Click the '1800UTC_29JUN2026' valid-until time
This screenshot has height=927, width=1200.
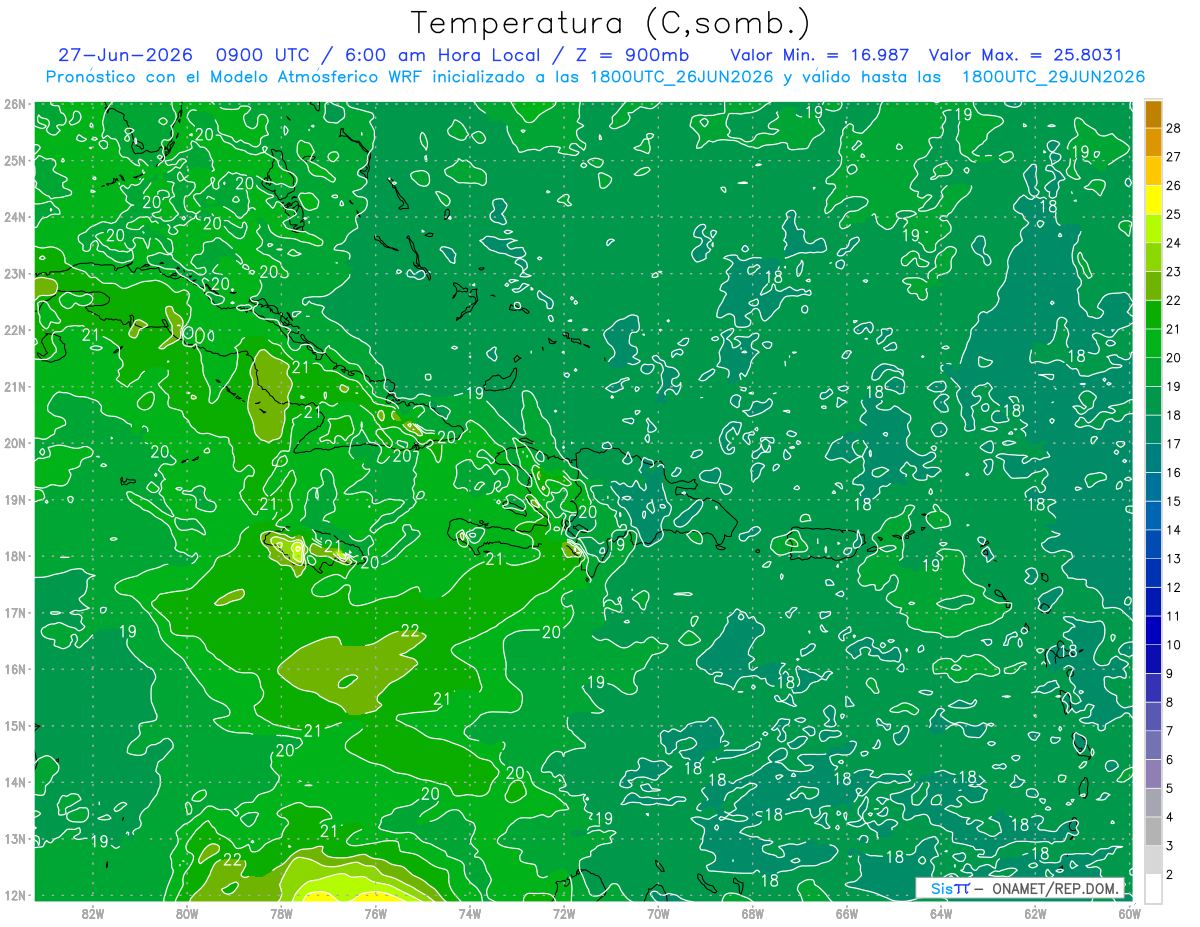[x=1053, y=77]
